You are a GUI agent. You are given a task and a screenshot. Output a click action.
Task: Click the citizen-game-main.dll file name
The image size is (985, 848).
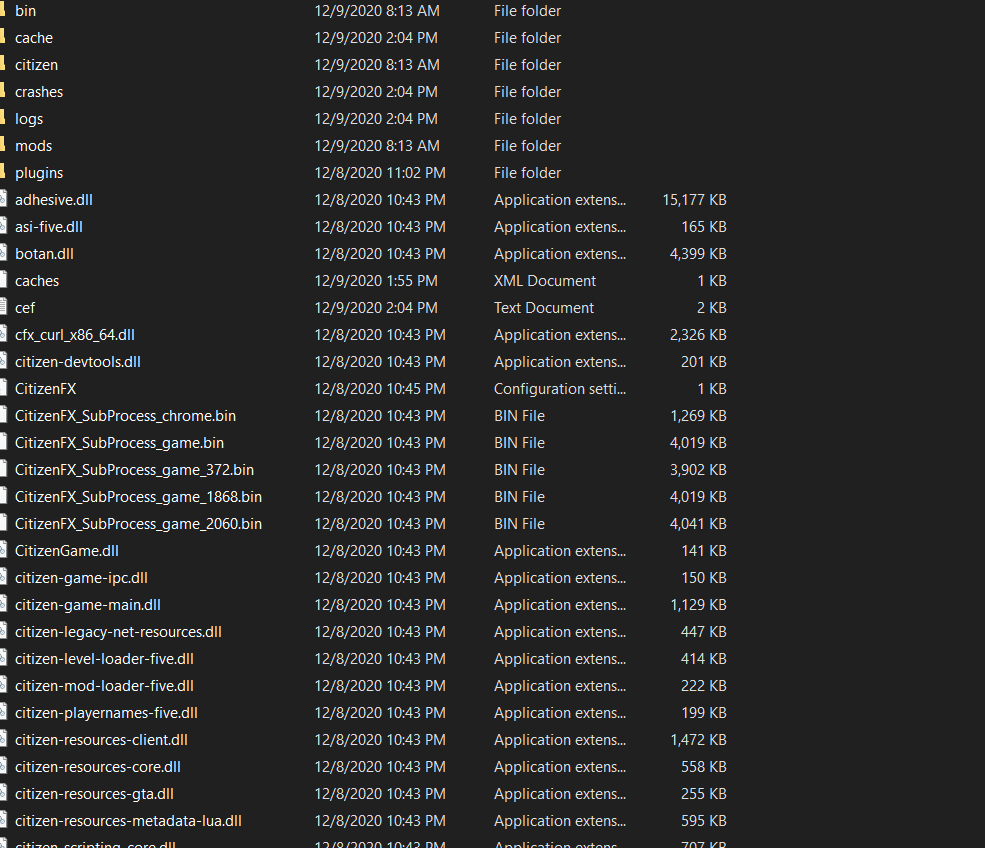[x=88, y=605]
